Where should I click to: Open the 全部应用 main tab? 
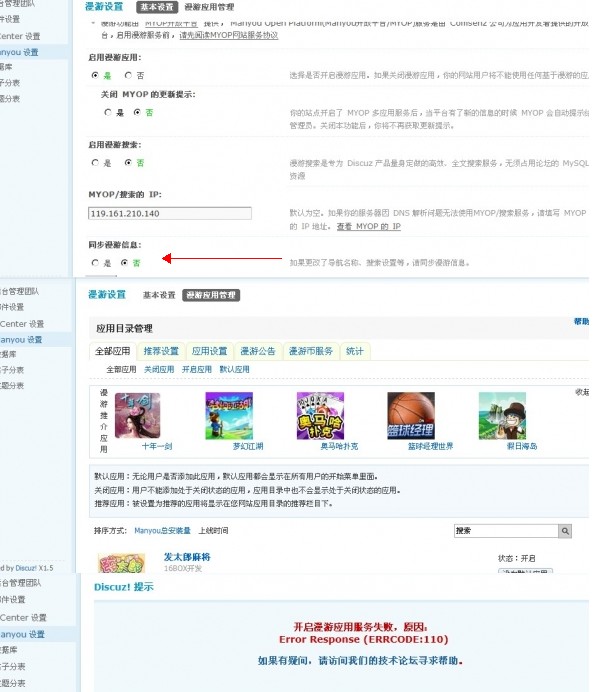click(x=113, y=351)
